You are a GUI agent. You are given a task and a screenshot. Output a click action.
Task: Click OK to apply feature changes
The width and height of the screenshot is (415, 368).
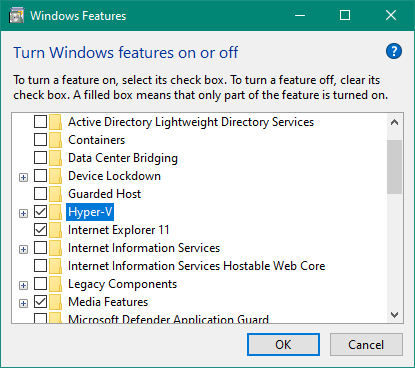tap(283, 345)
